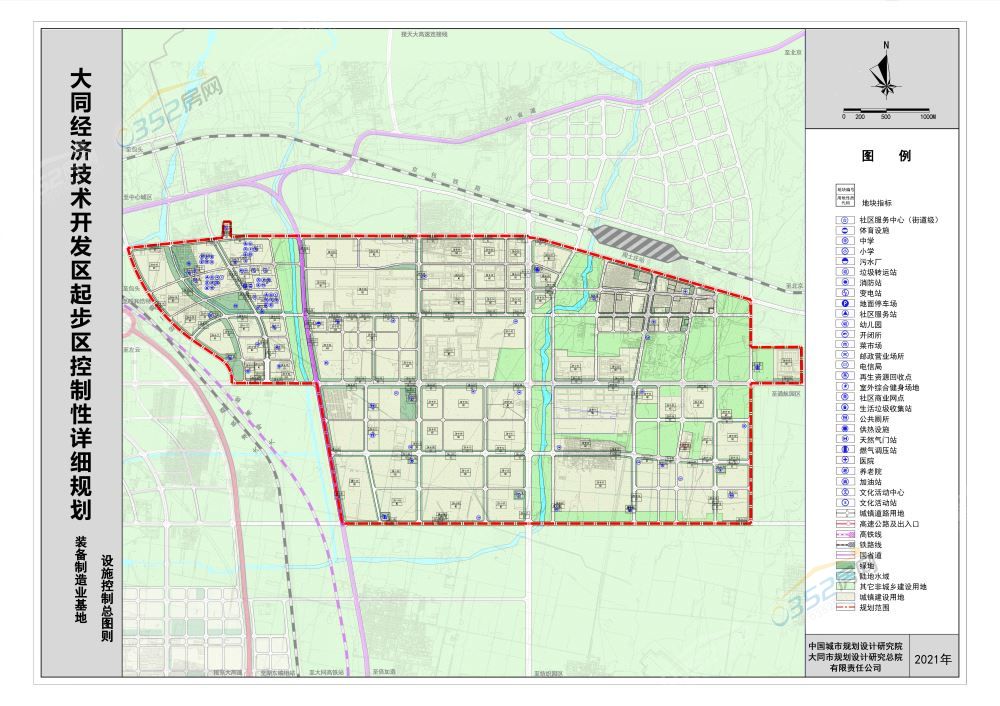1000x706 pixels.
Task: Select the 规划范围 red dashed line sample
Action: 844,607
